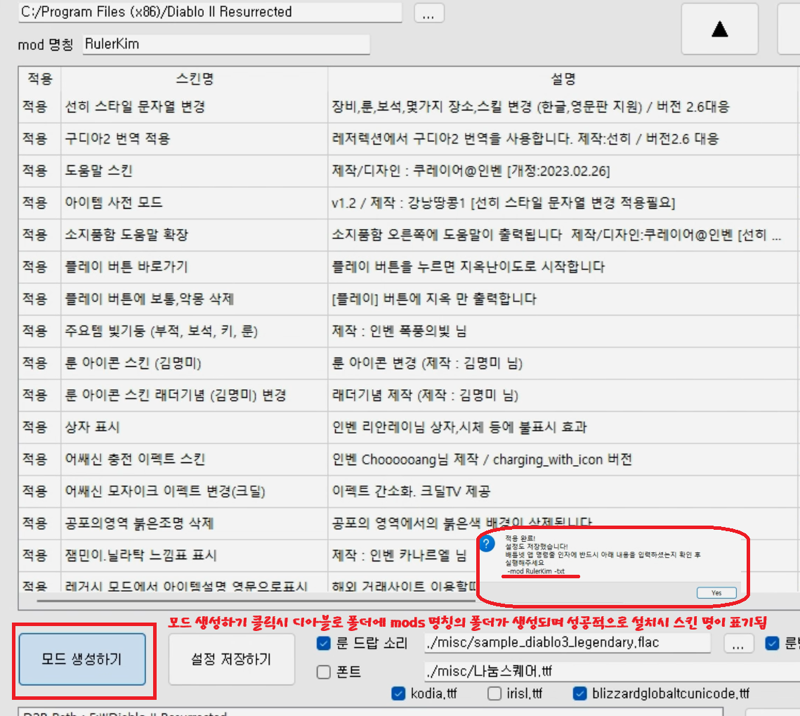This screenshot has height=716, width=800.
Task: Select the 공포의영역 붉은조명 삭제 skin
Action: 139,523
